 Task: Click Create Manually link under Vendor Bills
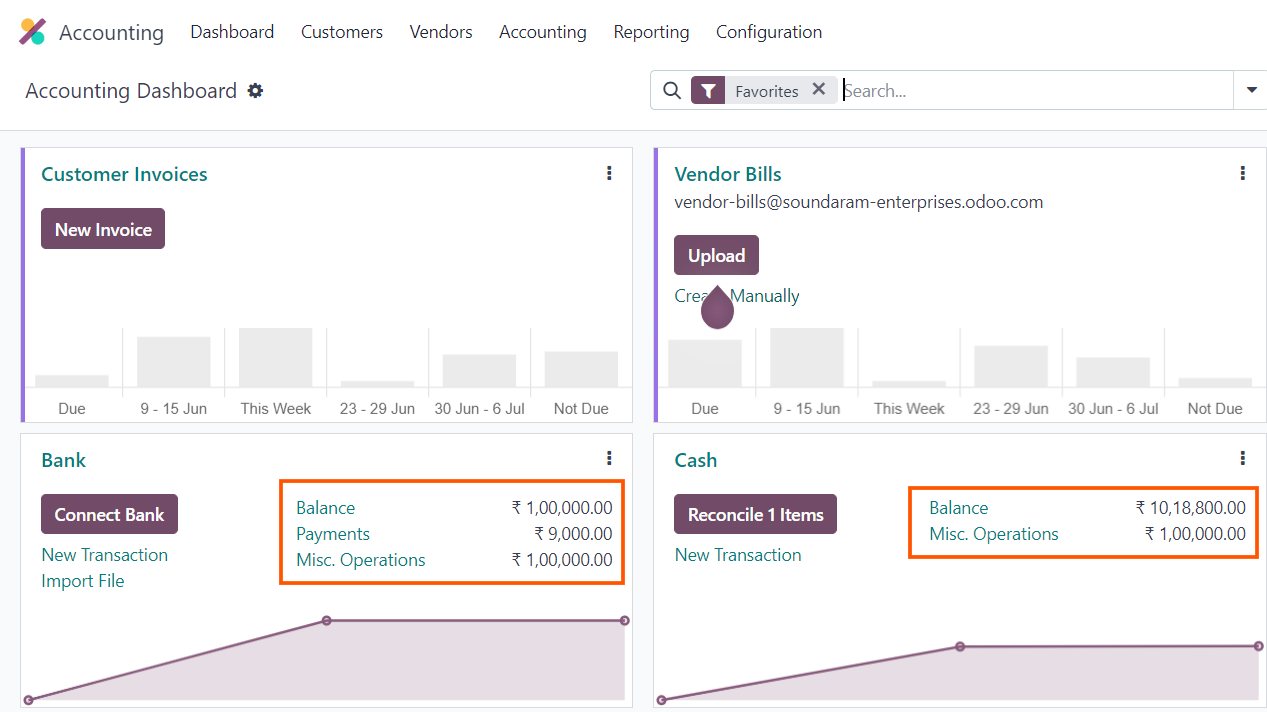coord(737,296)
